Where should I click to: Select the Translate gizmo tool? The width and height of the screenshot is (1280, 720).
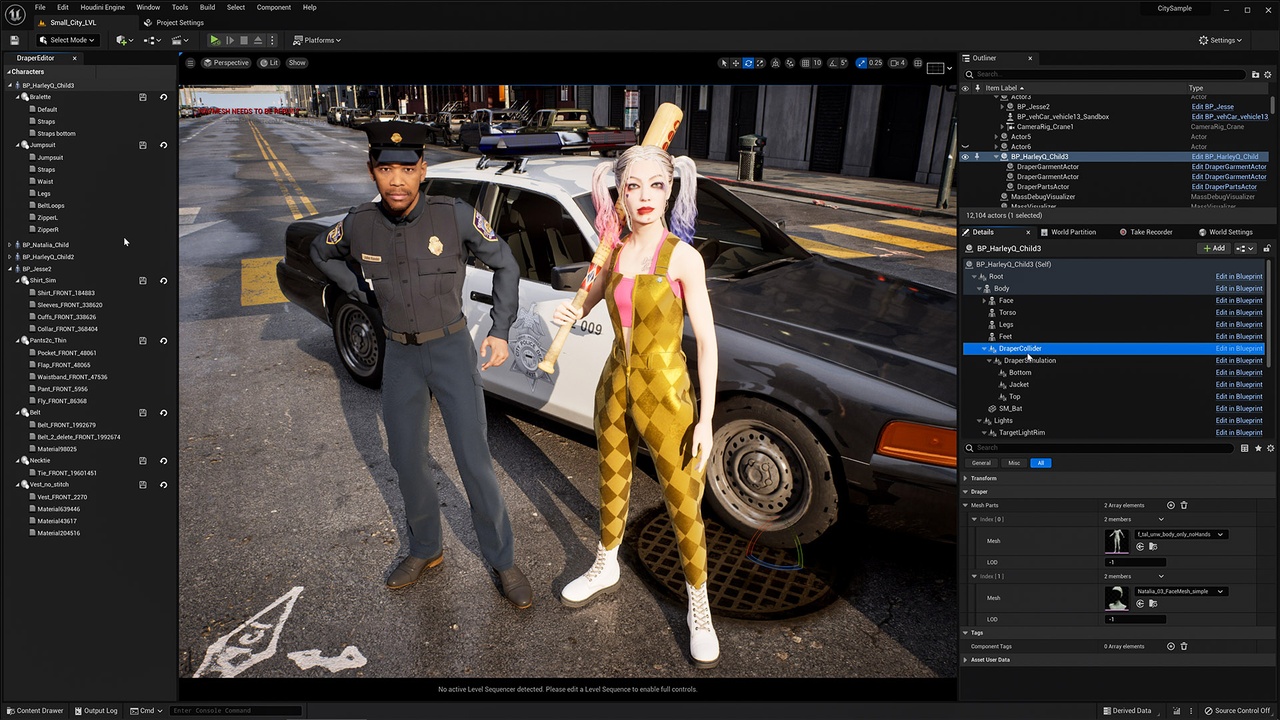coord(736,63)
